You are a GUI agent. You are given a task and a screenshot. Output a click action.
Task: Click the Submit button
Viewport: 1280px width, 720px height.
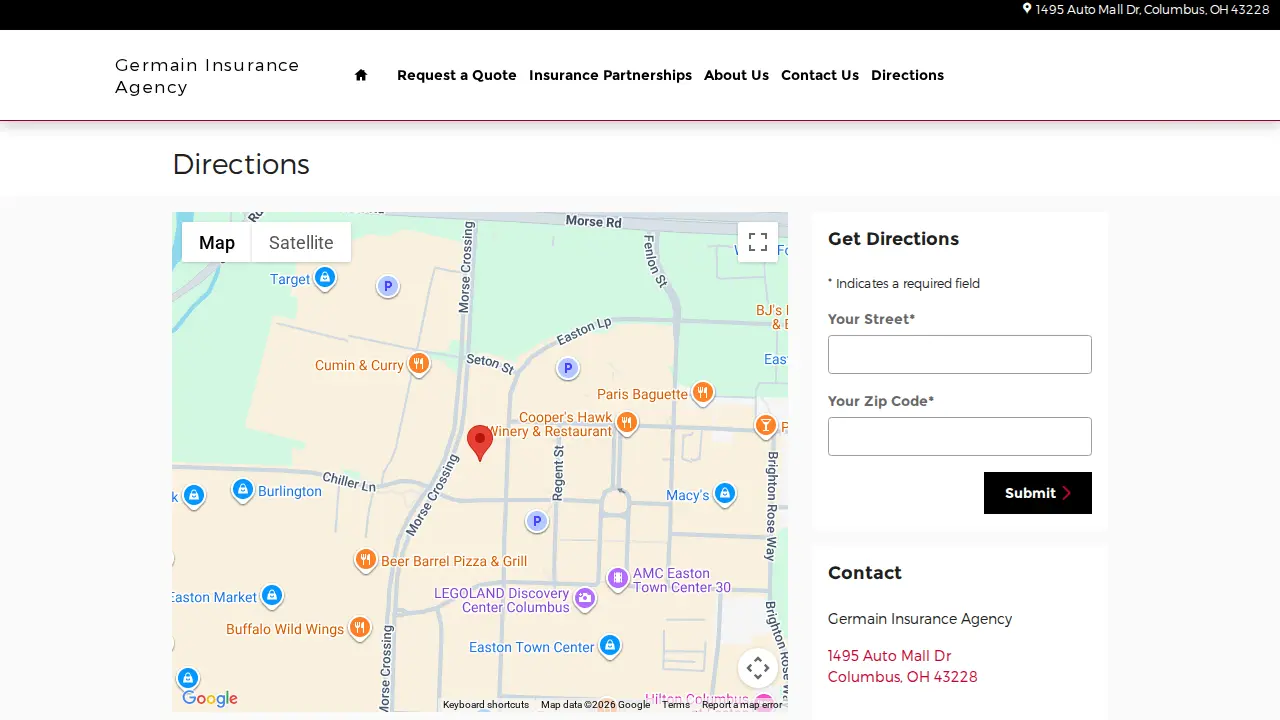tap(1038, 493)
